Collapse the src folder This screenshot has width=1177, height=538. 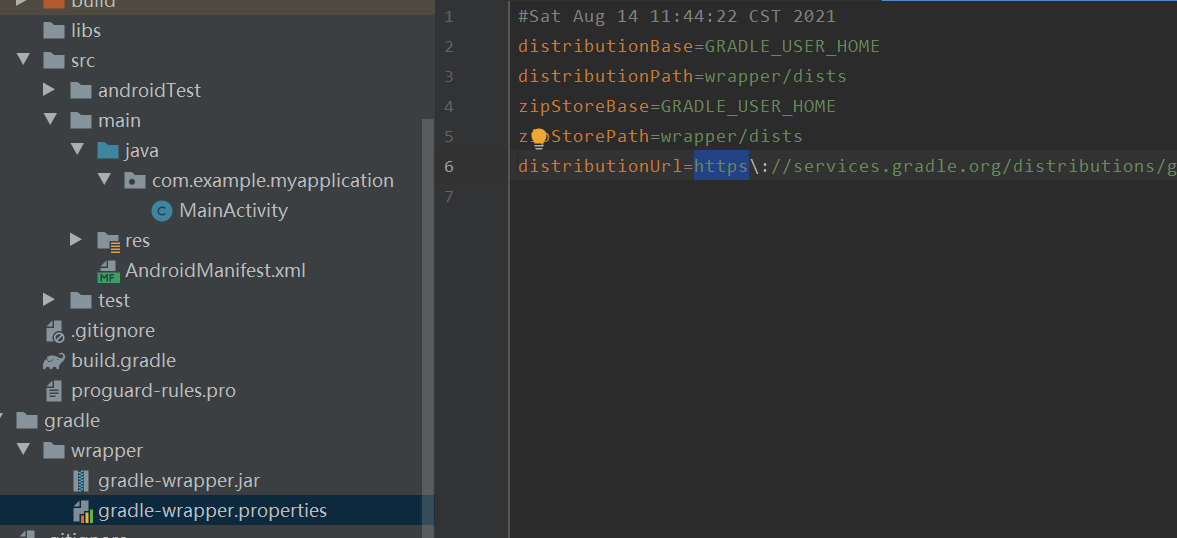(x=23, y=61)
